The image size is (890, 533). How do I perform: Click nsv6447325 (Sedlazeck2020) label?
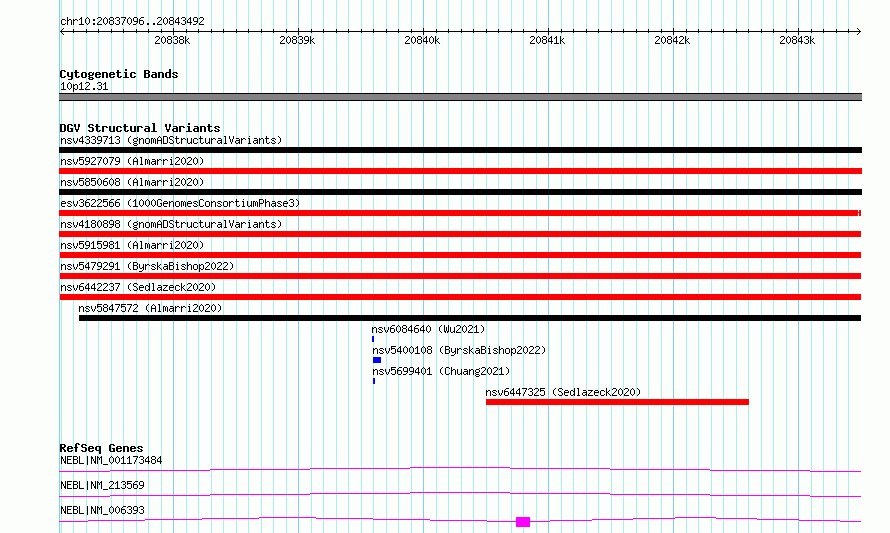[x=563, y=392]
